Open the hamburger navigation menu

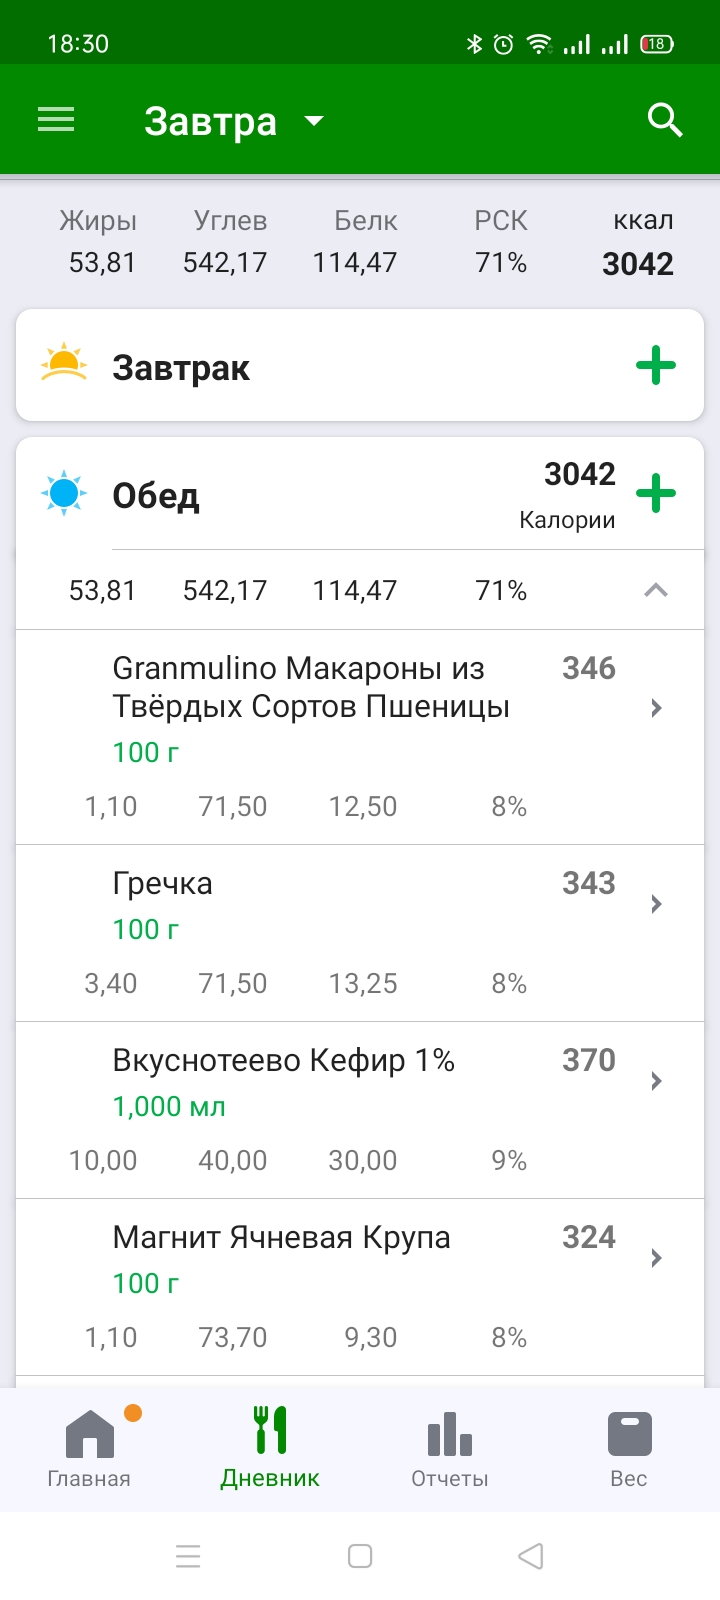(x=56, y=121)
